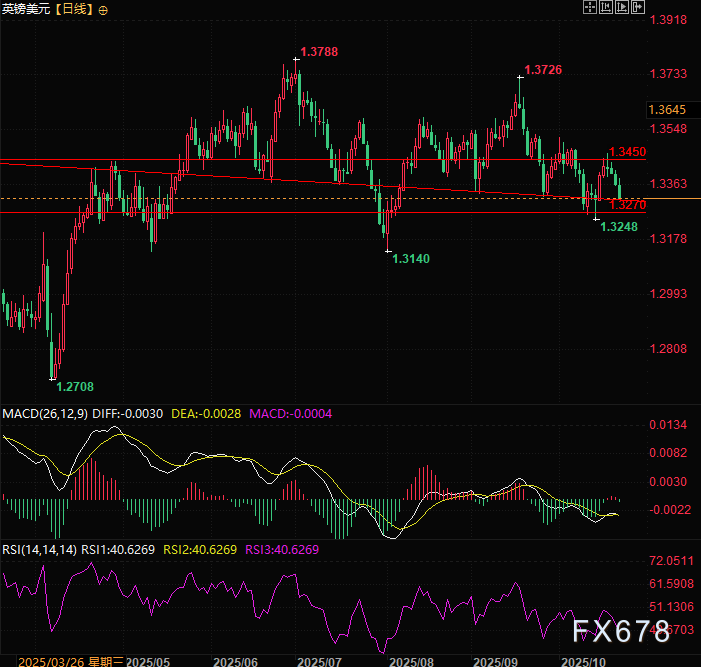This screenshot has height=667, width=701.
Task: Click the 1.3645 current price tag on axis
Action: [x=667, y=109]
